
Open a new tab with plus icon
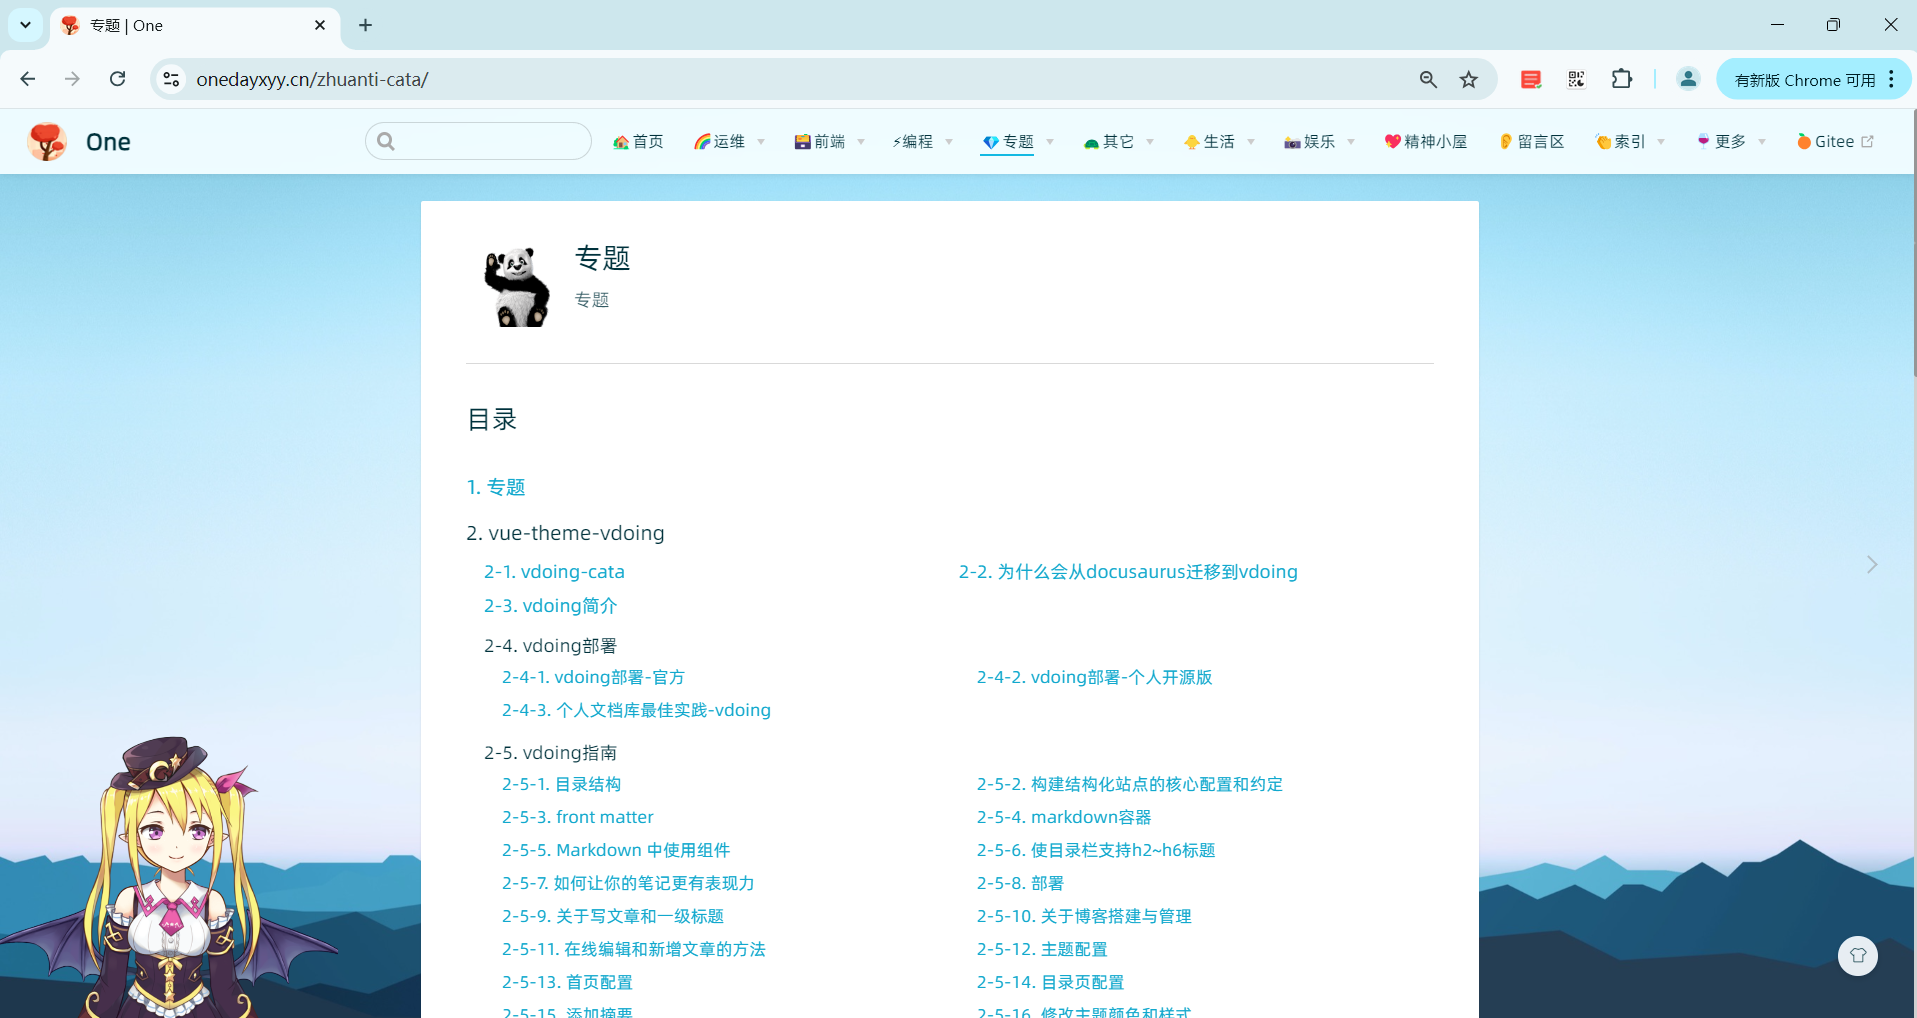[365, 25]
